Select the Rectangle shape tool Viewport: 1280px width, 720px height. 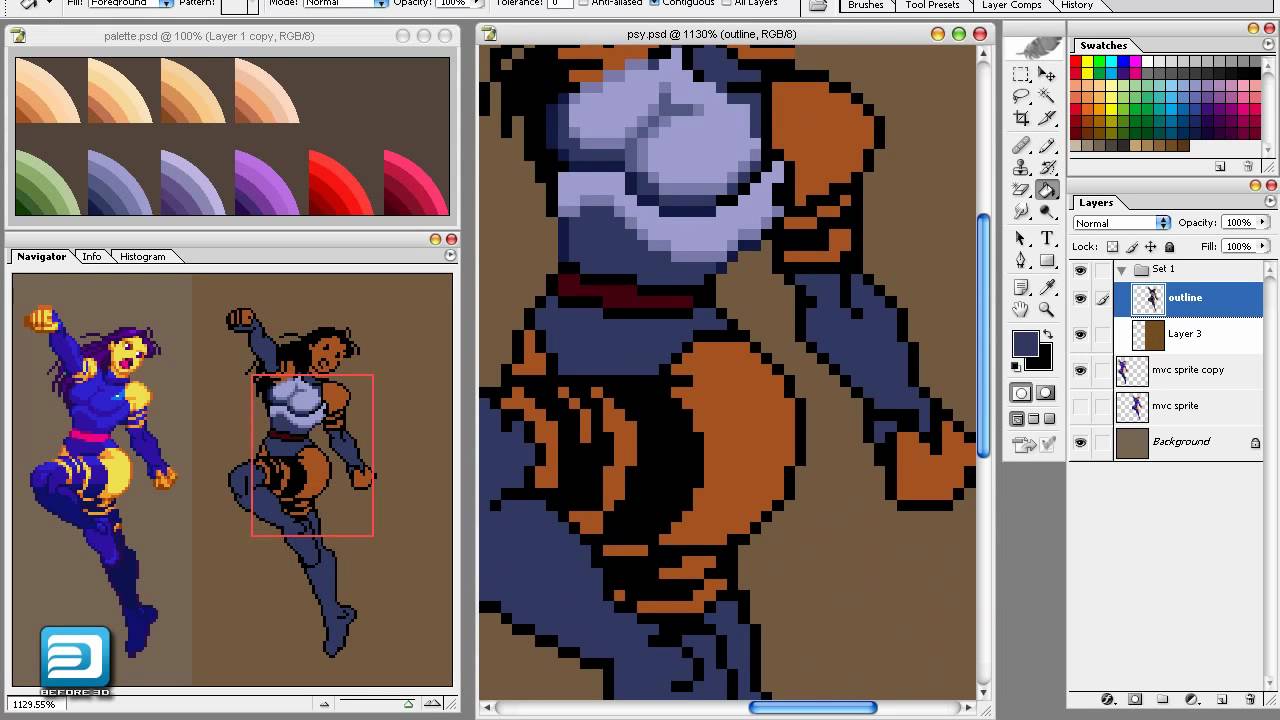[1047, 260]
